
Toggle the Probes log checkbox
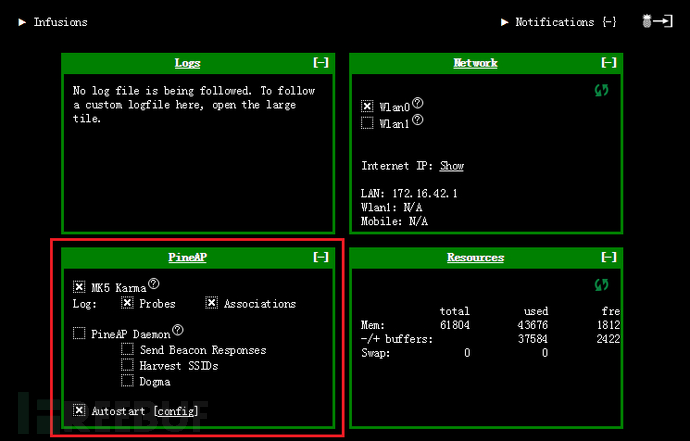click(127, 303)
